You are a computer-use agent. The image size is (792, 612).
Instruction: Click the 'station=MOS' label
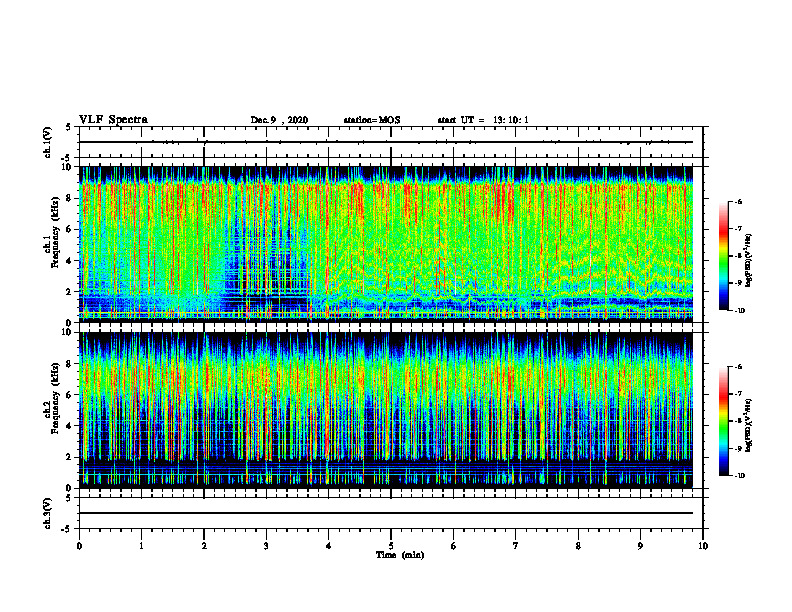click(372, 120)
